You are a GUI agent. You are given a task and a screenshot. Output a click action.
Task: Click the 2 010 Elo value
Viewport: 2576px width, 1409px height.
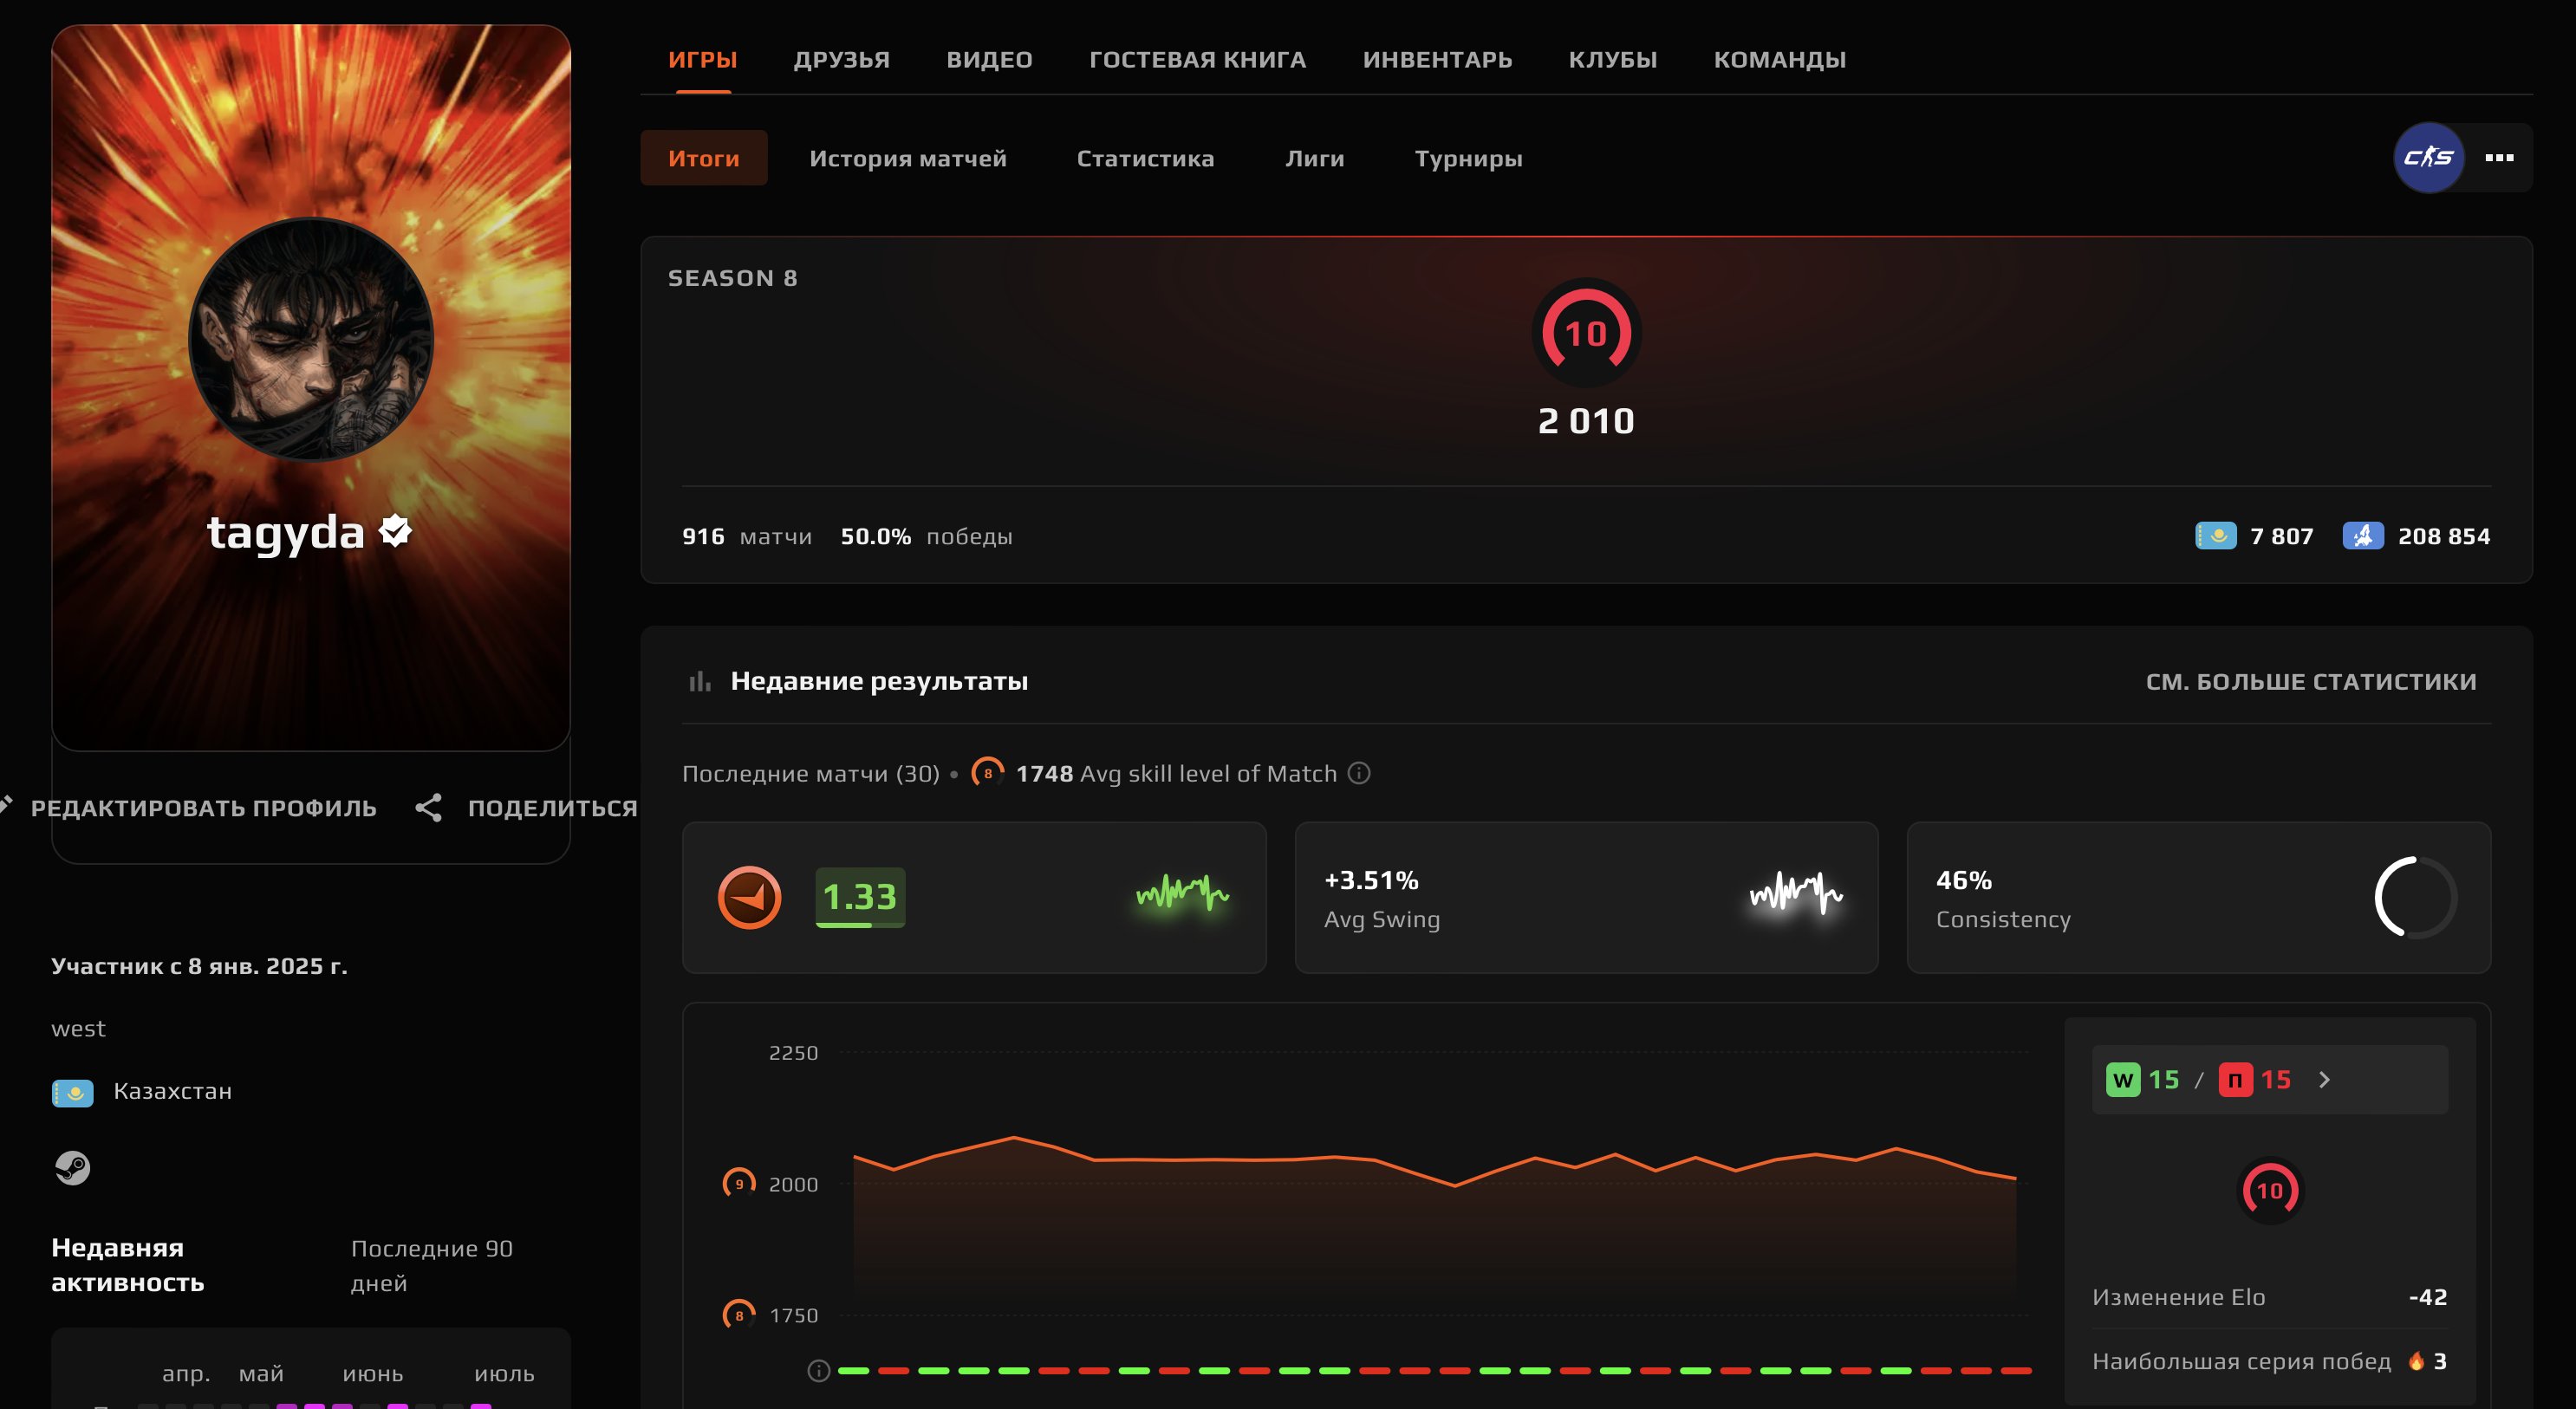click(1586, 421)
